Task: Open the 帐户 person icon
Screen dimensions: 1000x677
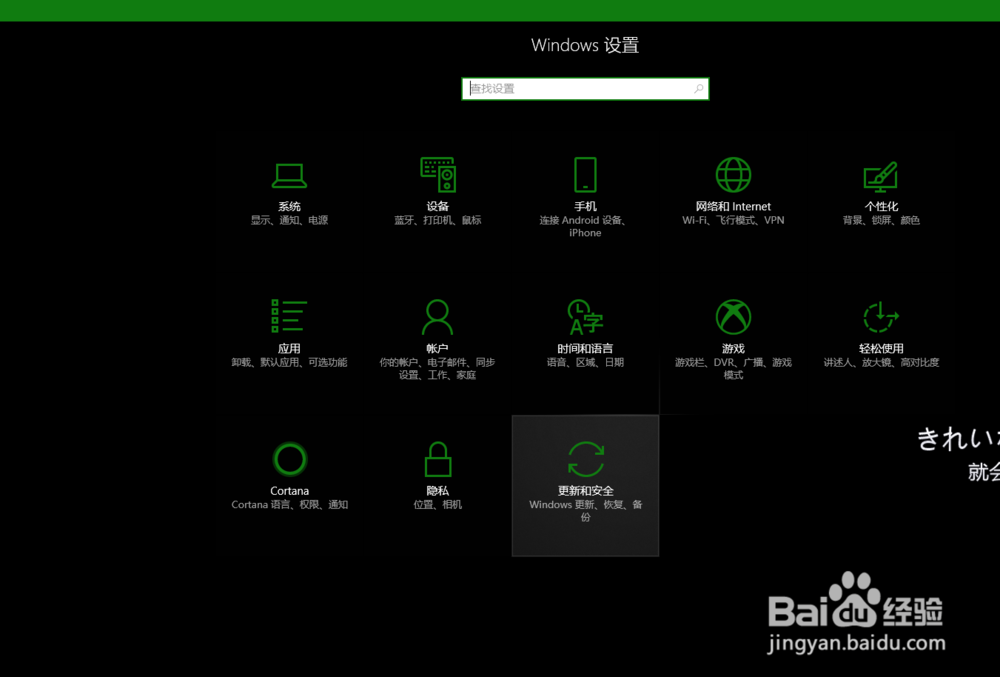Action: (438, 317)
